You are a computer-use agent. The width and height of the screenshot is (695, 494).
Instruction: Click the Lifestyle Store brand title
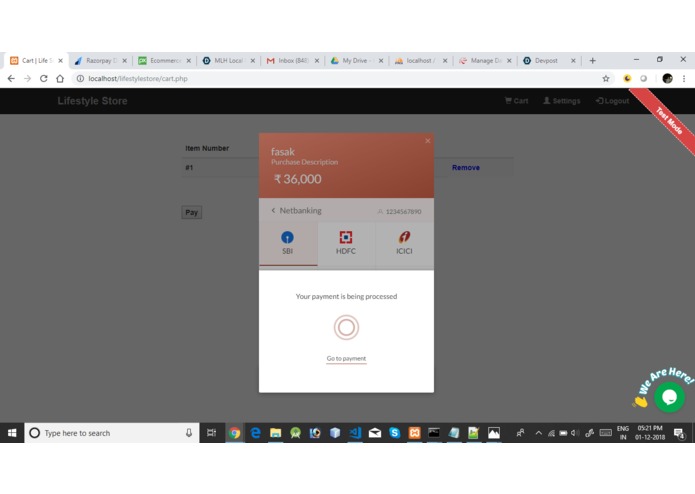point(92,101)
